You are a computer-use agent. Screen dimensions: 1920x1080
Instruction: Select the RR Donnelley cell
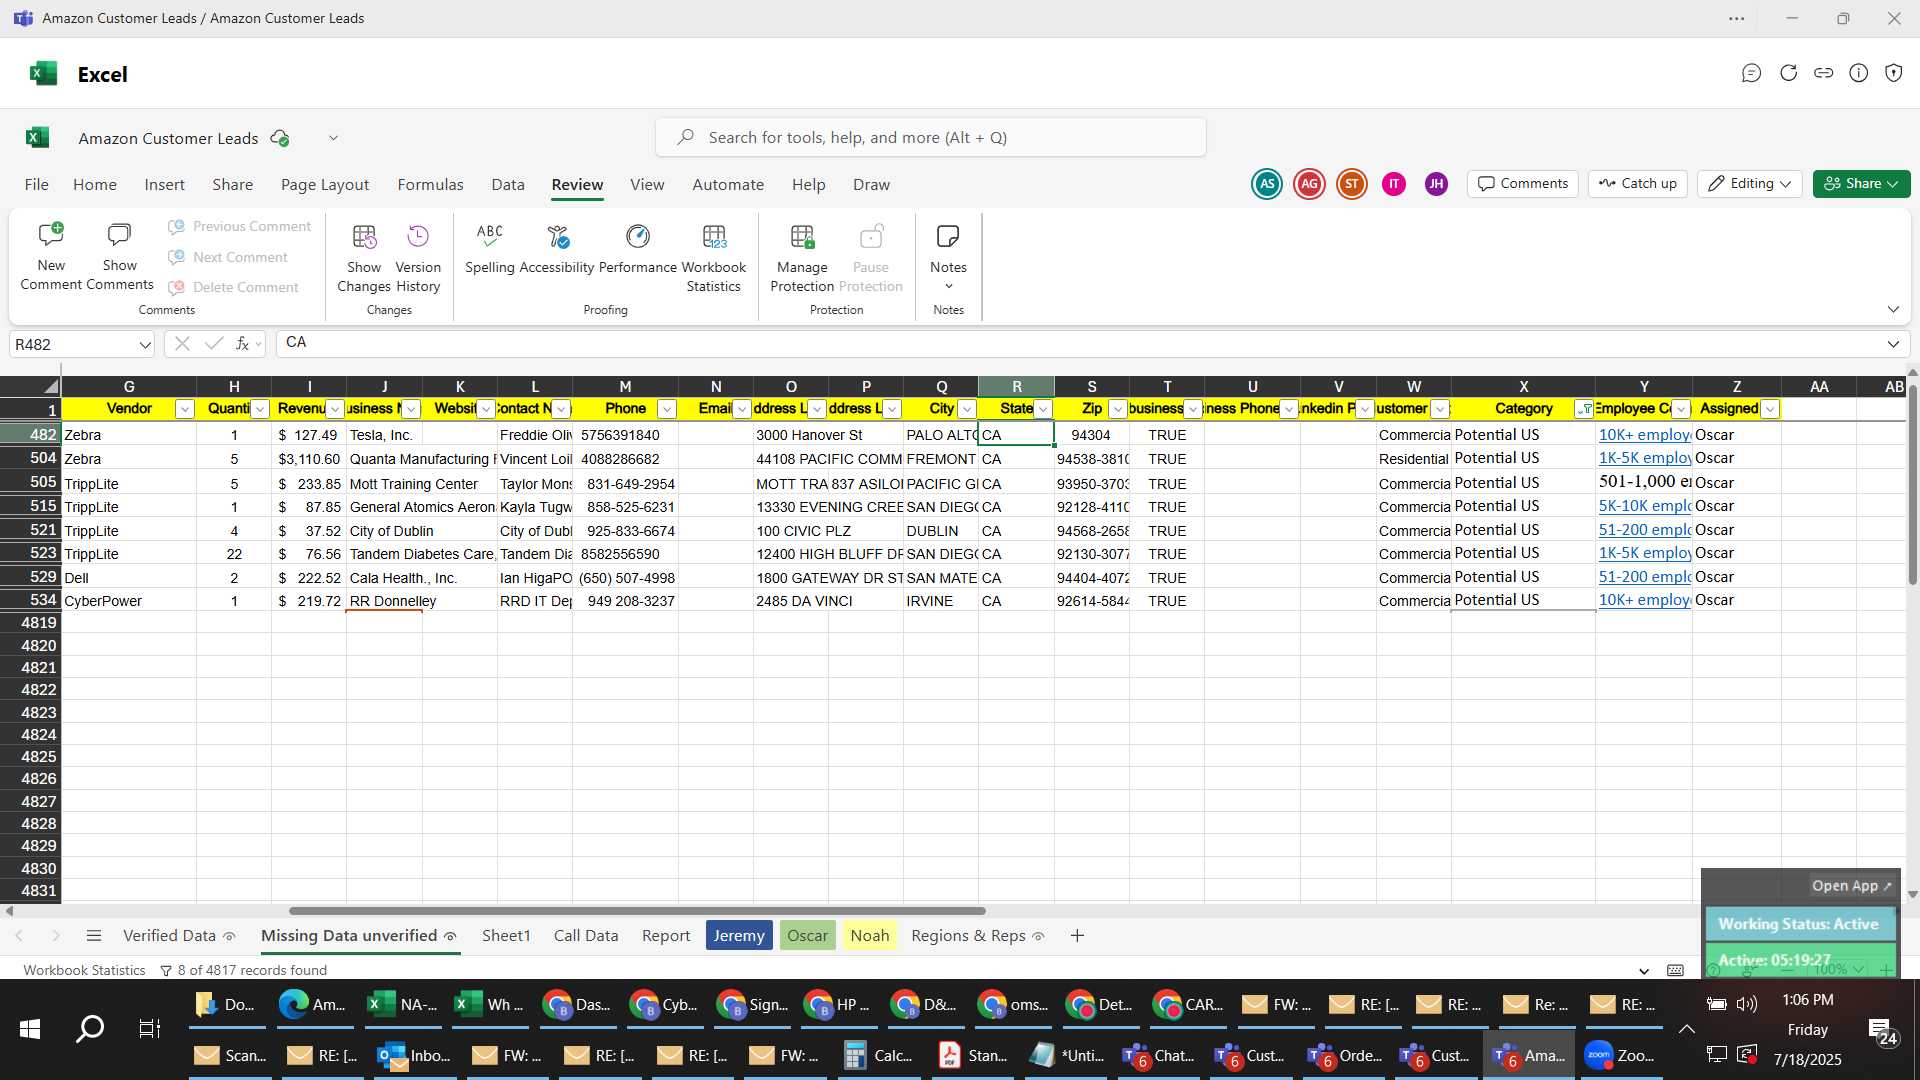click(x=384, y=601)
